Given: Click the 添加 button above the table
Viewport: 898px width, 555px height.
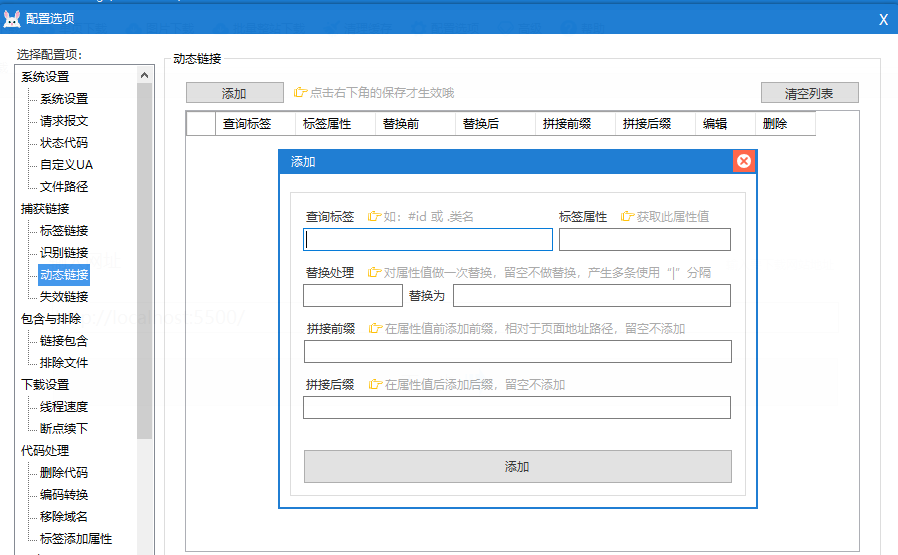Looking at the screenshot, I should click(234, 93).
